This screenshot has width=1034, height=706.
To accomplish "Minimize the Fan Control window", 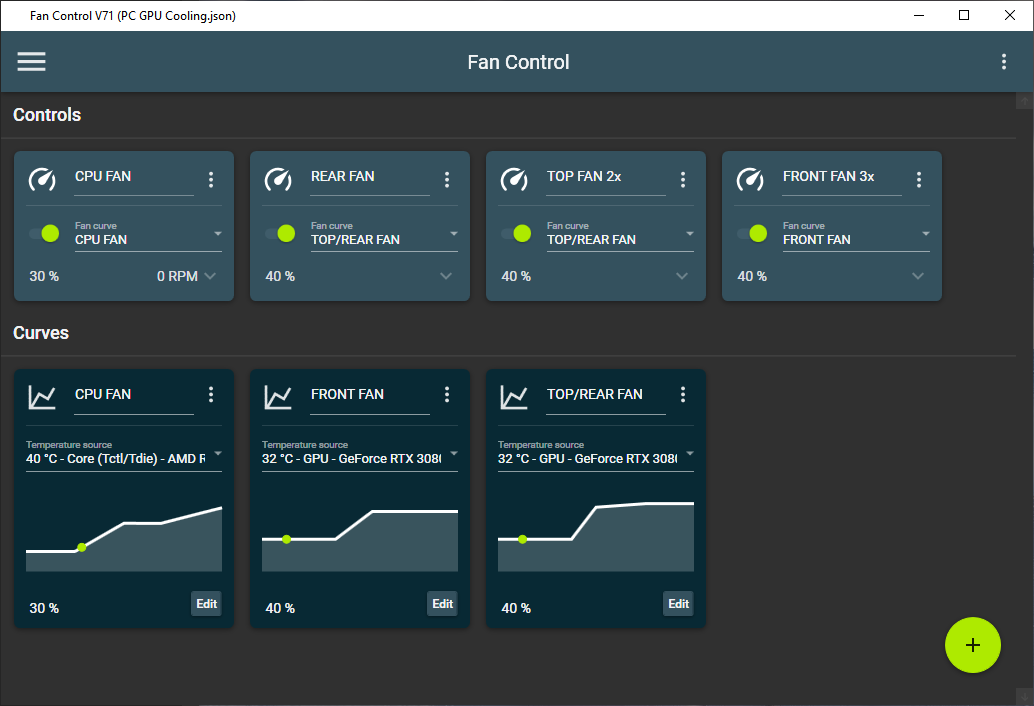I will click(919, 15).
